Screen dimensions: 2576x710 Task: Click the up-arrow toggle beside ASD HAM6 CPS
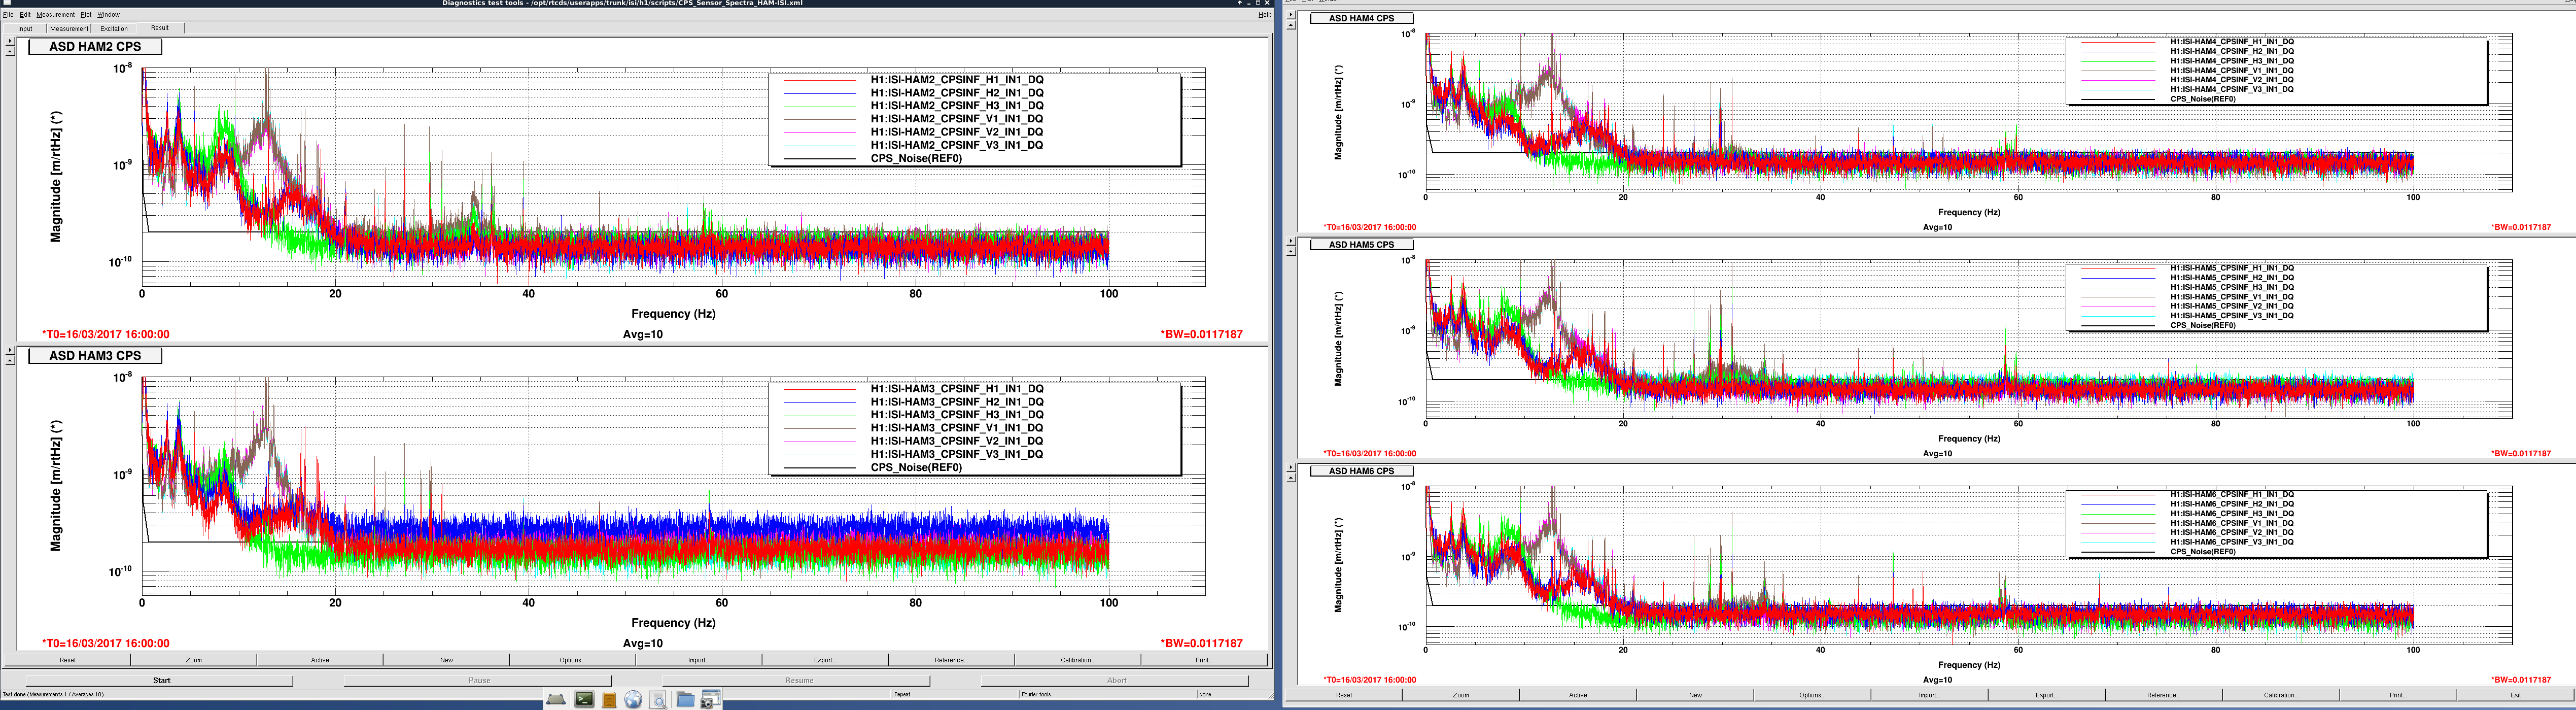tap(1291, 477)
